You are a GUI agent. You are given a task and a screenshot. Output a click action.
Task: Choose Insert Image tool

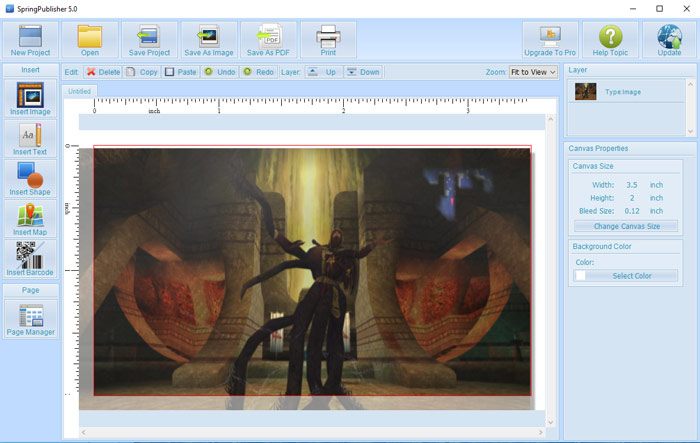[x=30, y=98]
